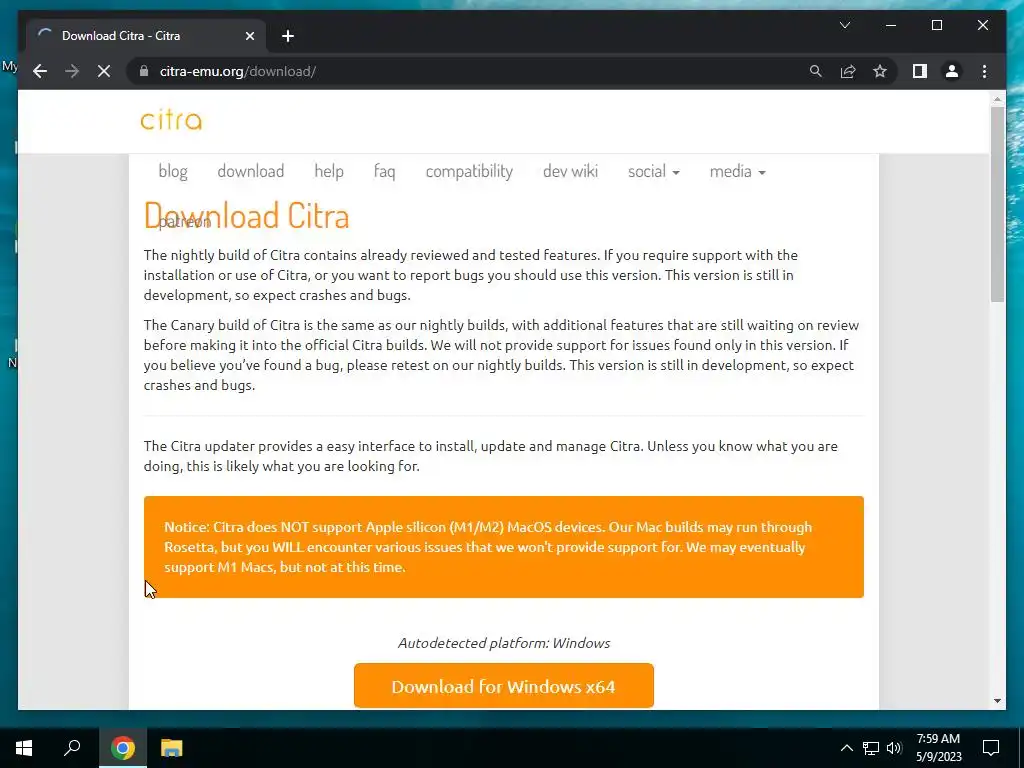Click the address bar URL
This screenshot has height=768, width=1024.
point(238,71)
